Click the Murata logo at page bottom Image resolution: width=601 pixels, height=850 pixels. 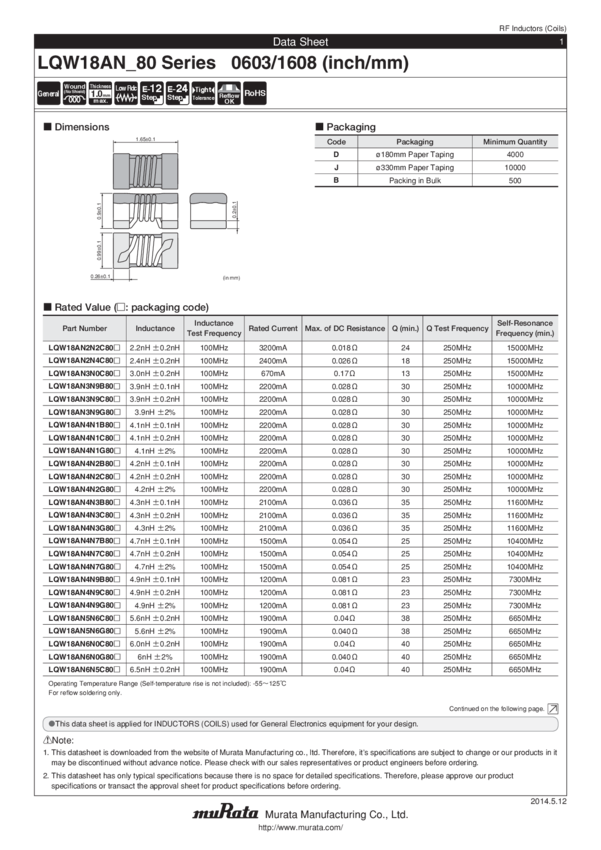[x=225, y=813]
